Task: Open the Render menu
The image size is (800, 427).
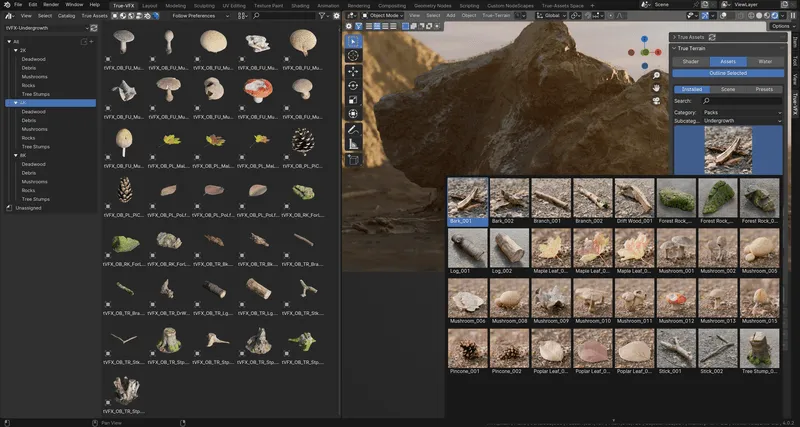Action: click(49, 5)
